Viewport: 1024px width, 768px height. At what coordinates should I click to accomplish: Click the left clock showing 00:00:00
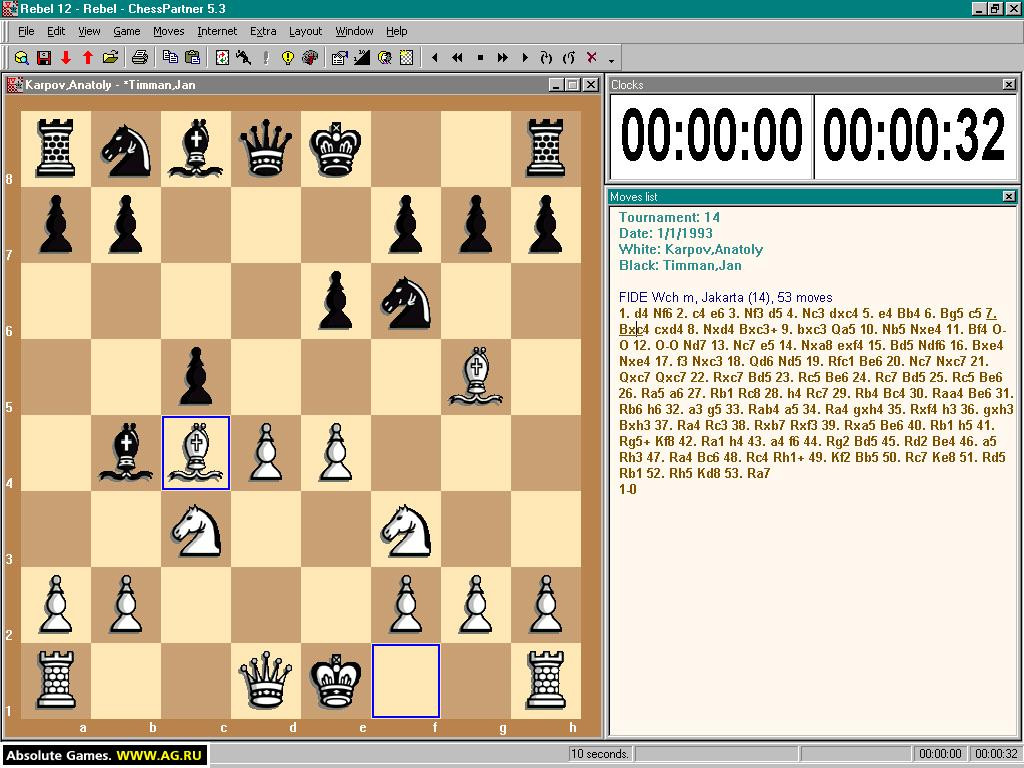[711, 136]
